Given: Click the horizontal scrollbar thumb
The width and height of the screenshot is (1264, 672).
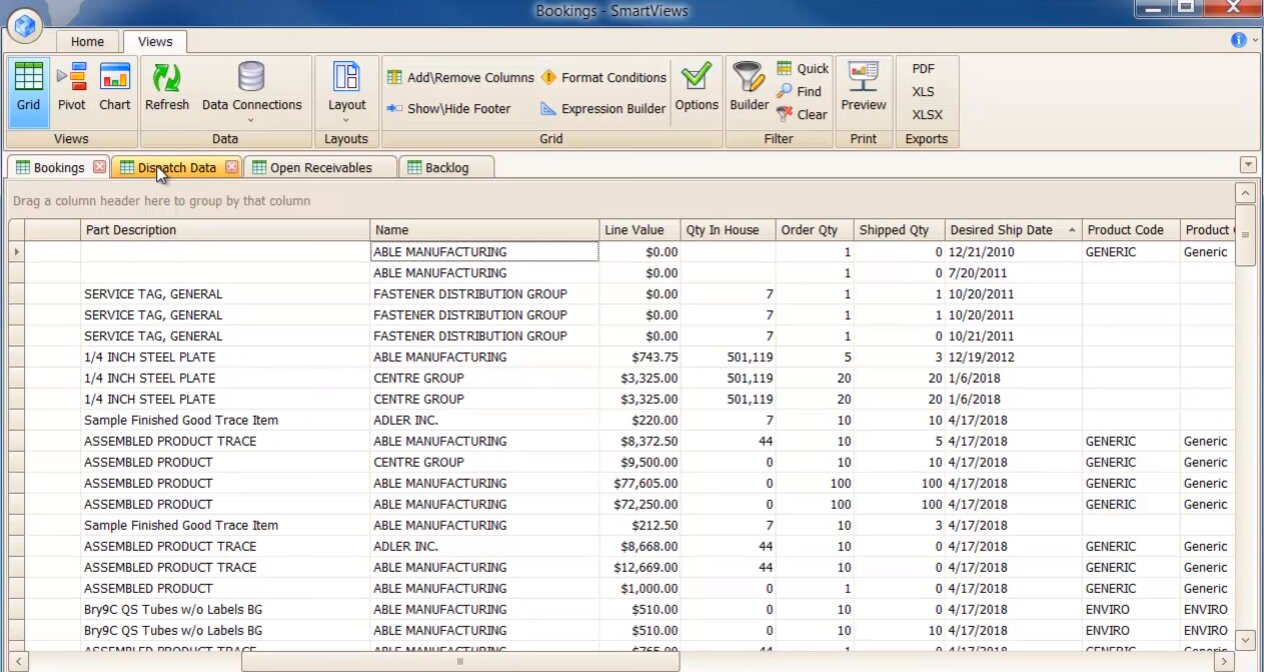Looking at the screenshot, I should coord(460,661).
